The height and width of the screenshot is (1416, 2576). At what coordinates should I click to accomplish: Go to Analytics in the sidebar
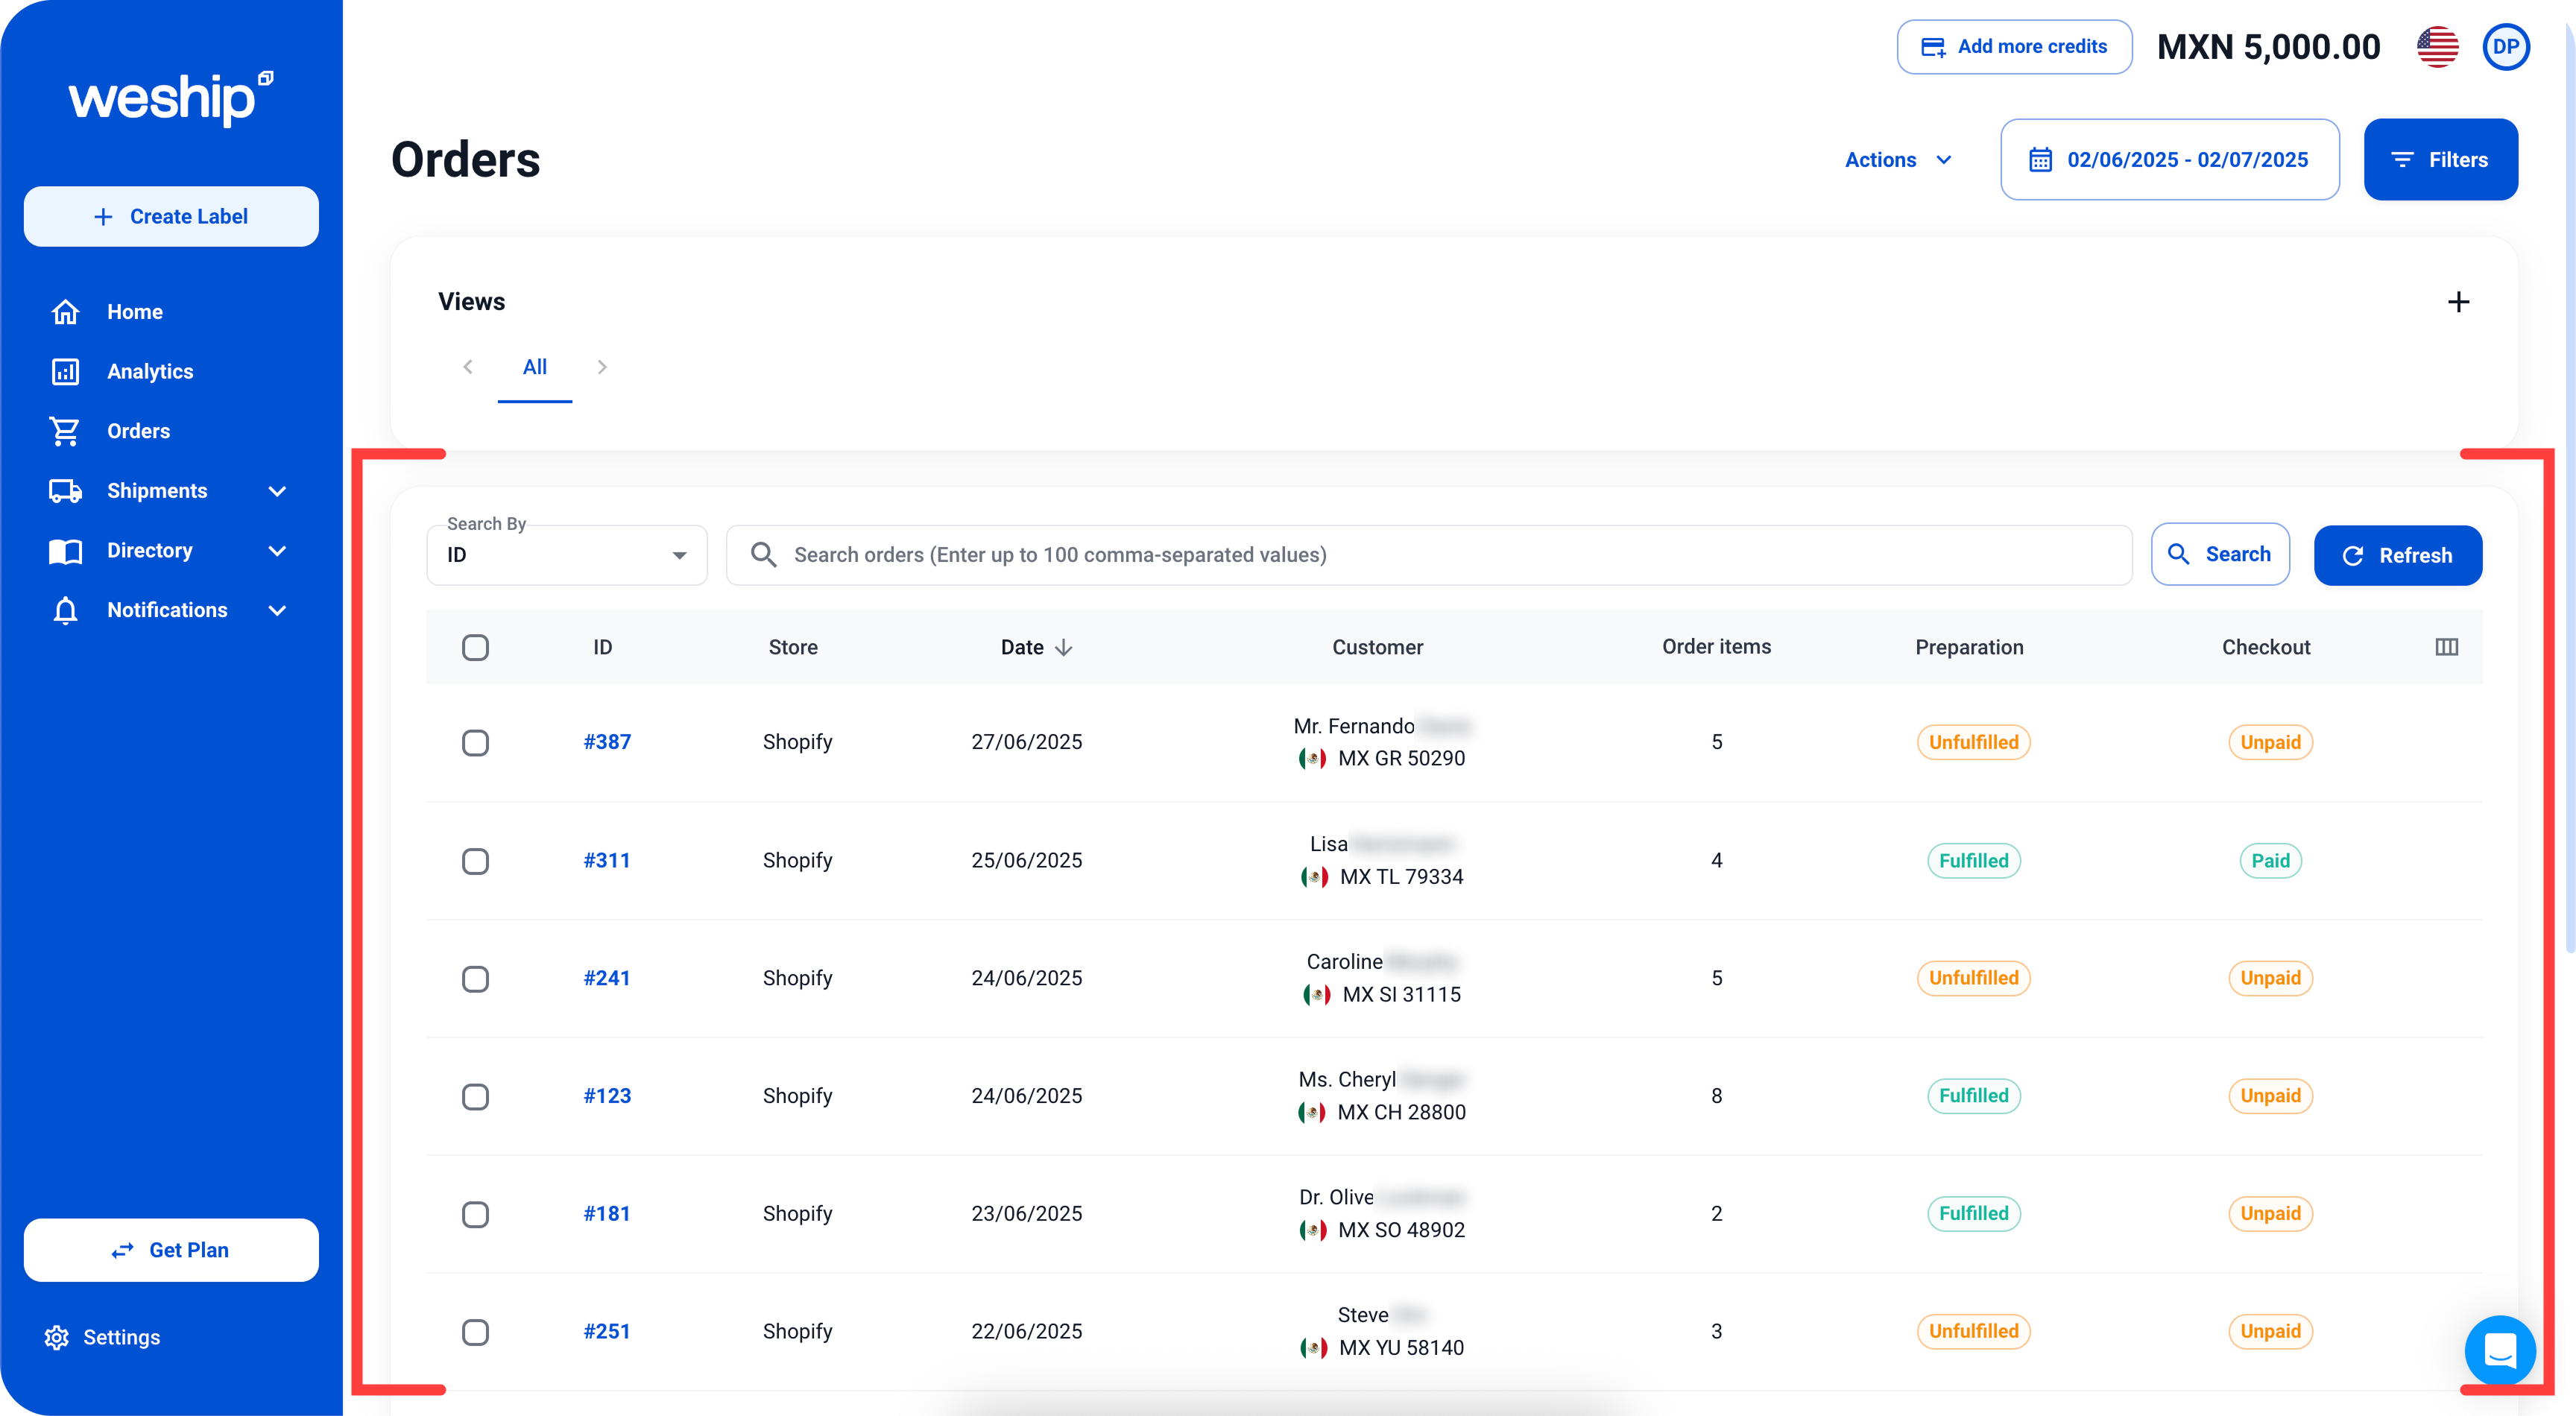pyautogui.click(x=150, y=372)
